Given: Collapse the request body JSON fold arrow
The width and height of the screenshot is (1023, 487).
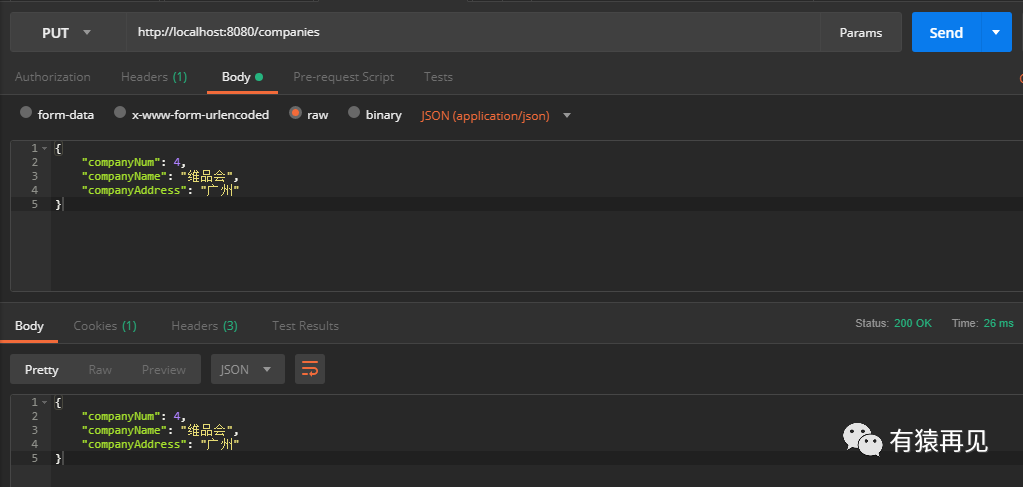Looking at the screenshot, I should (44, 148).
